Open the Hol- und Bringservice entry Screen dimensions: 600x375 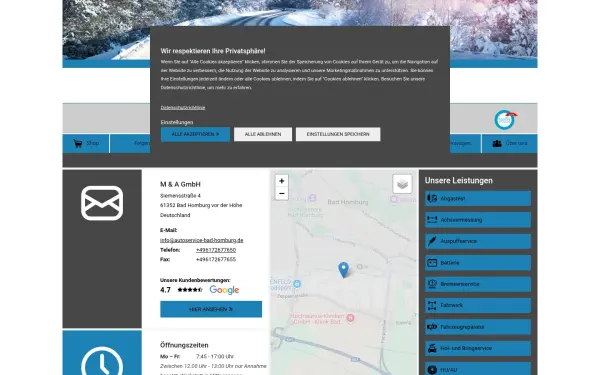(x=478, y=349)
